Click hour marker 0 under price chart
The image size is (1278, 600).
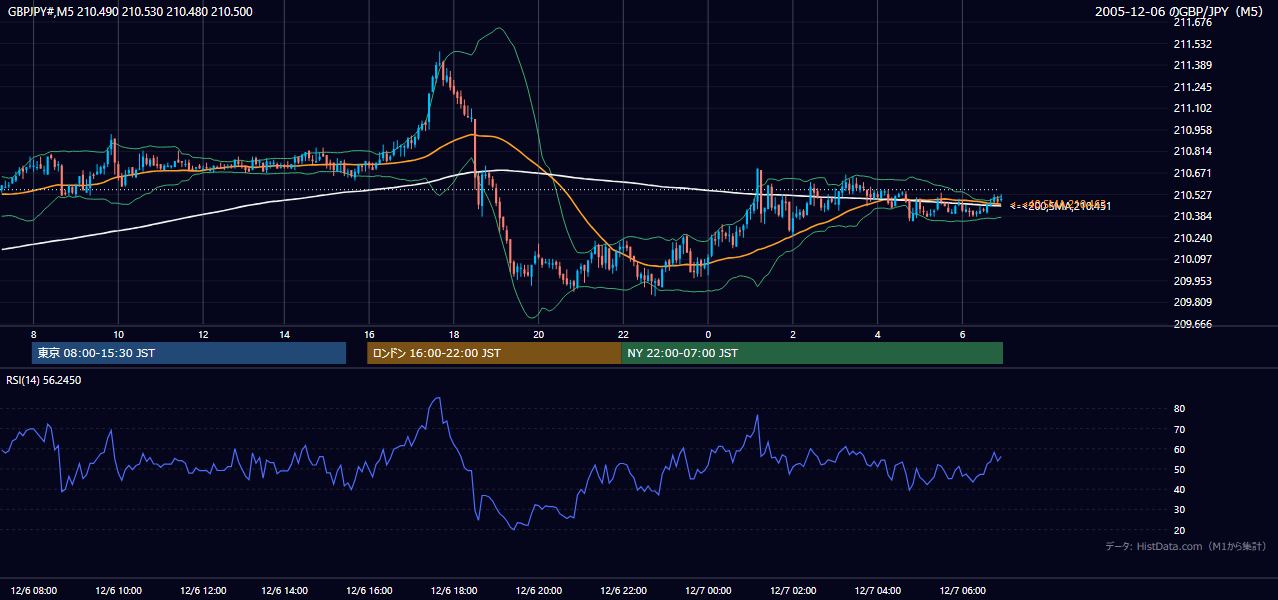pyautogui.click(x=708, y=335)
